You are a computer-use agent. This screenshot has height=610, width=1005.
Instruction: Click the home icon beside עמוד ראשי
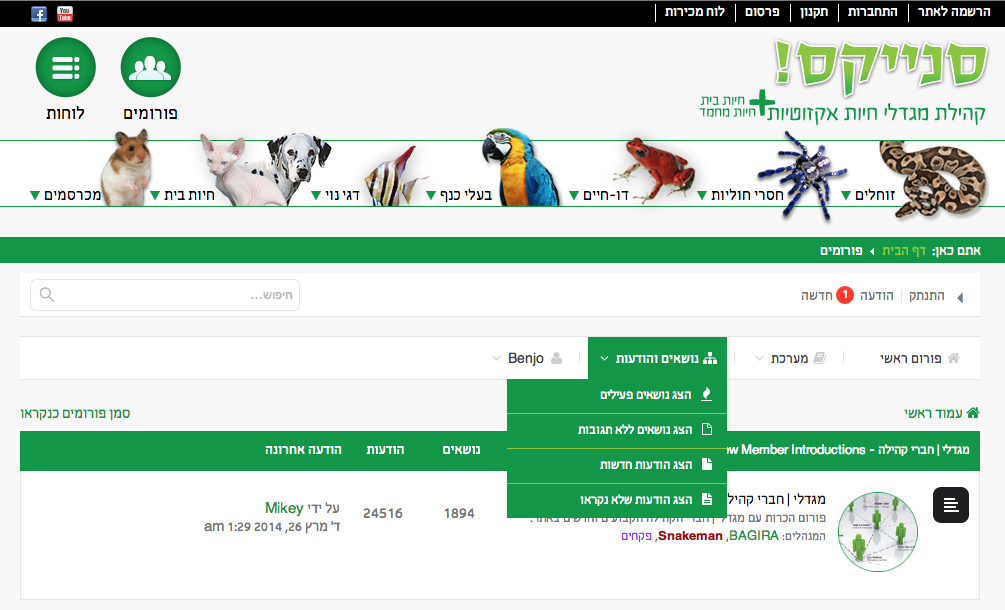[973, 413]
